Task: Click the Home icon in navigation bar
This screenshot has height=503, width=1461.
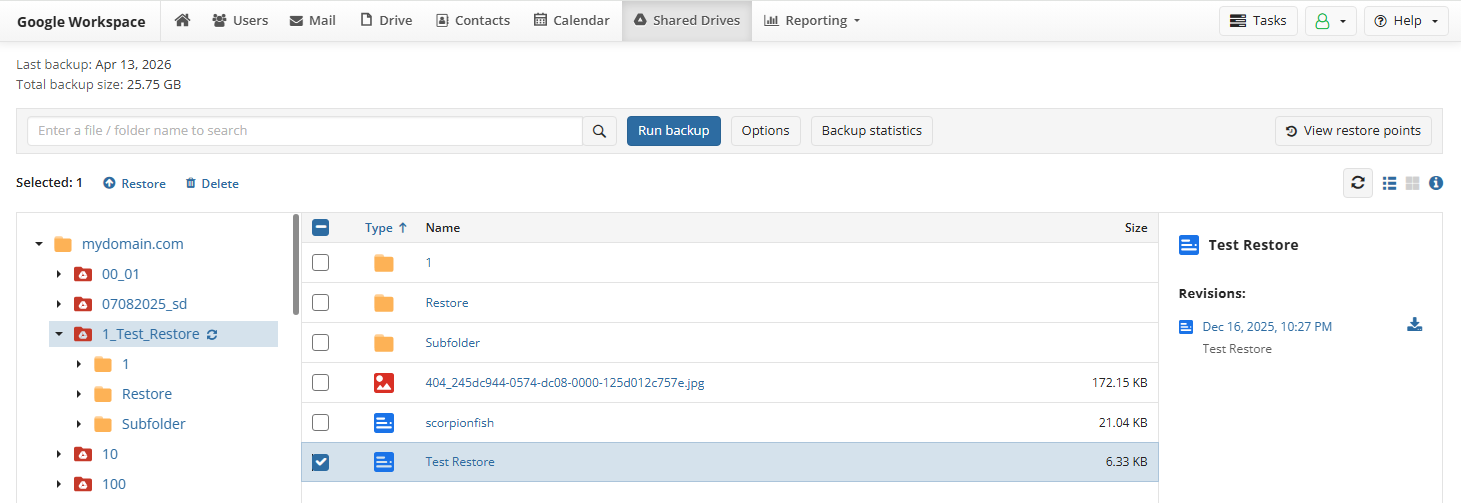Action: (182, 20)
